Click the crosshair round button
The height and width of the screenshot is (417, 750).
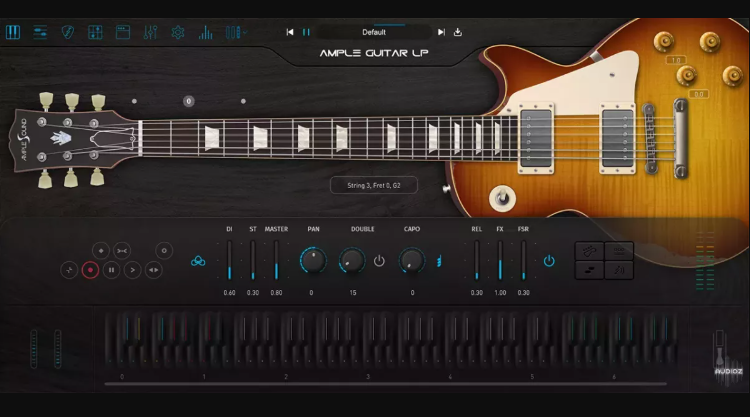69,270
